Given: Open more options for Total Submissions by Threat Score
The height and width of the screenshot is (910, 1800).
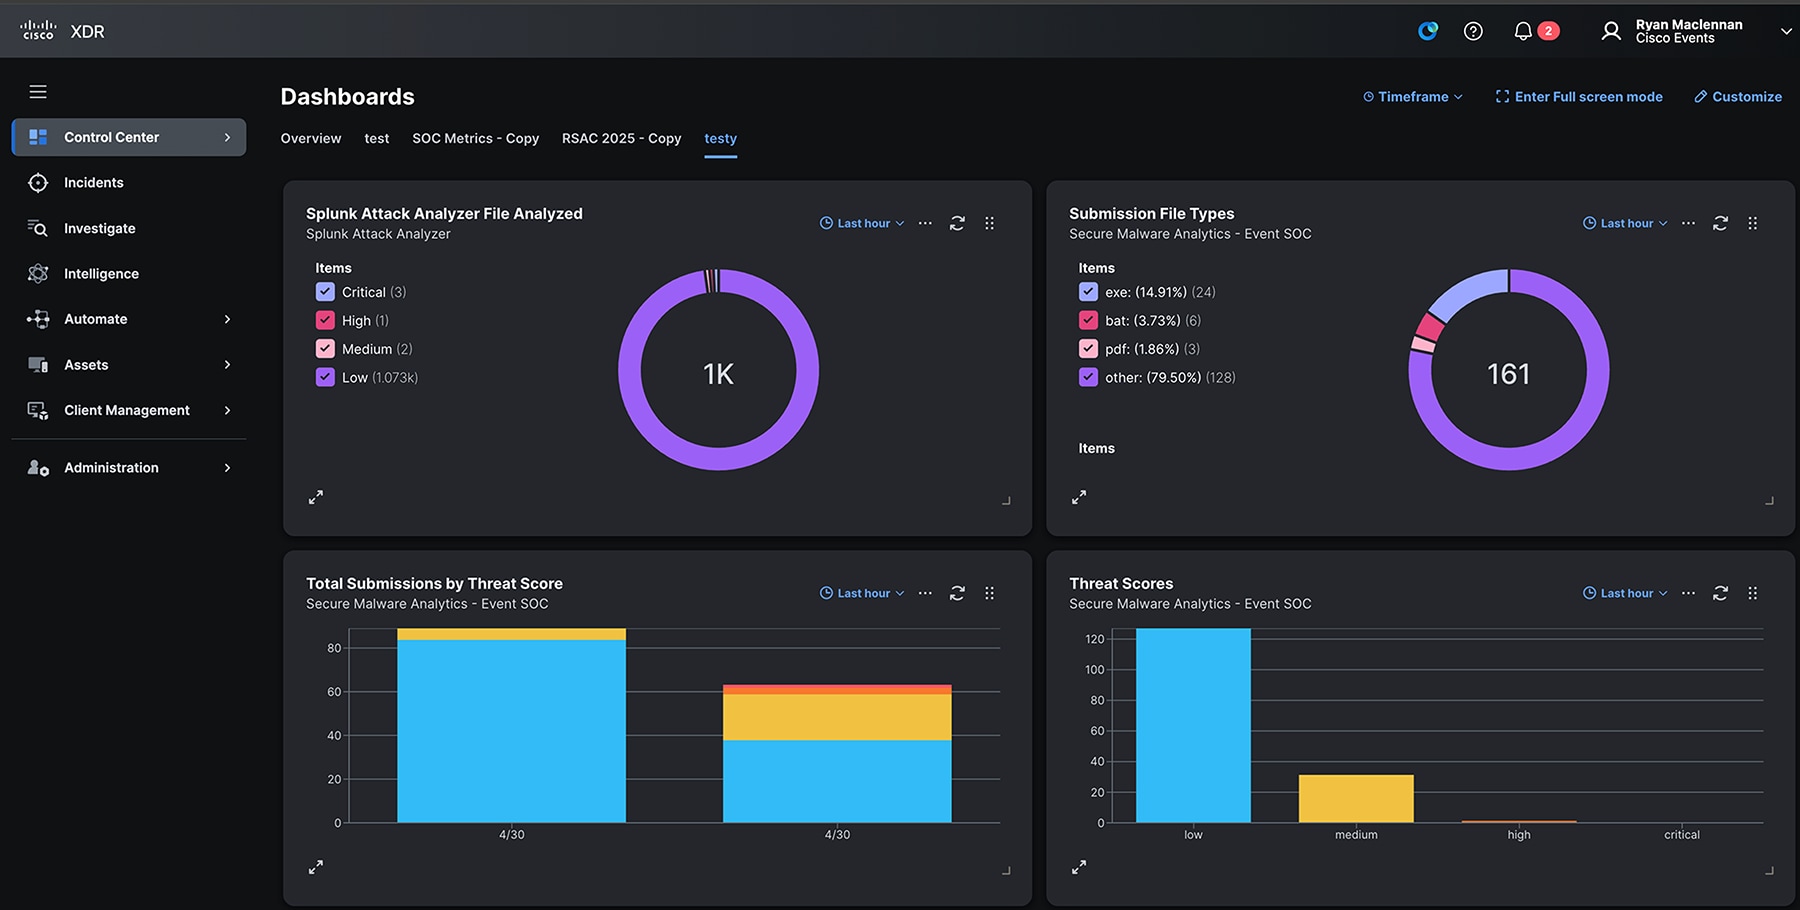Looking at the screenshot, I should (925, 593).
